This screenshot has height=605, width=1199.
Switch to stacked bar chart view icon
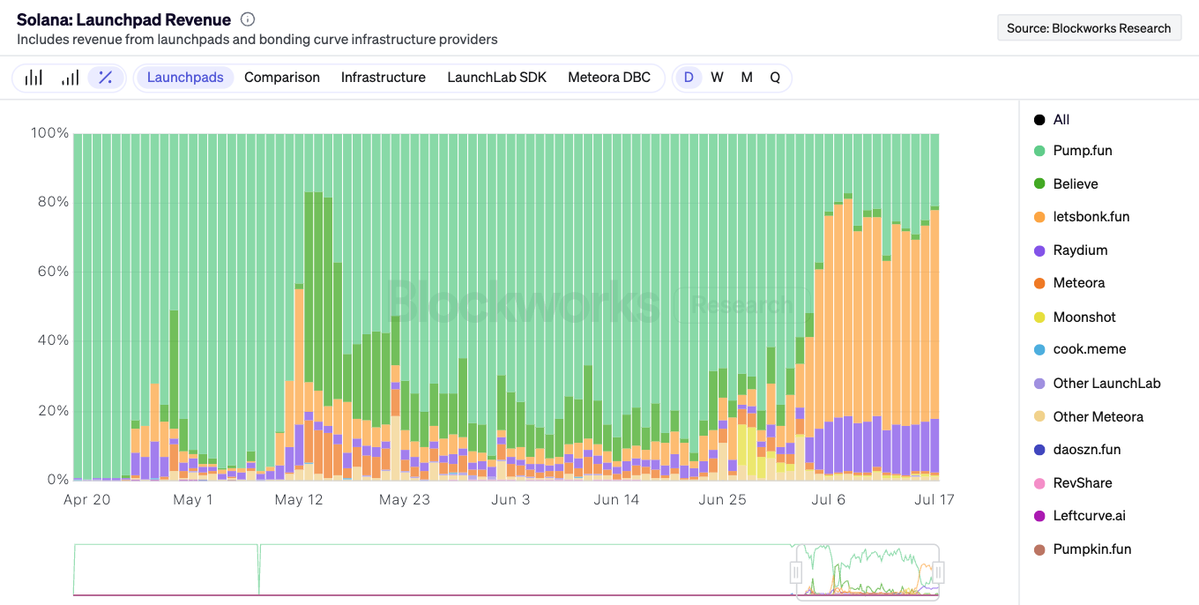(x=34, y=77)
